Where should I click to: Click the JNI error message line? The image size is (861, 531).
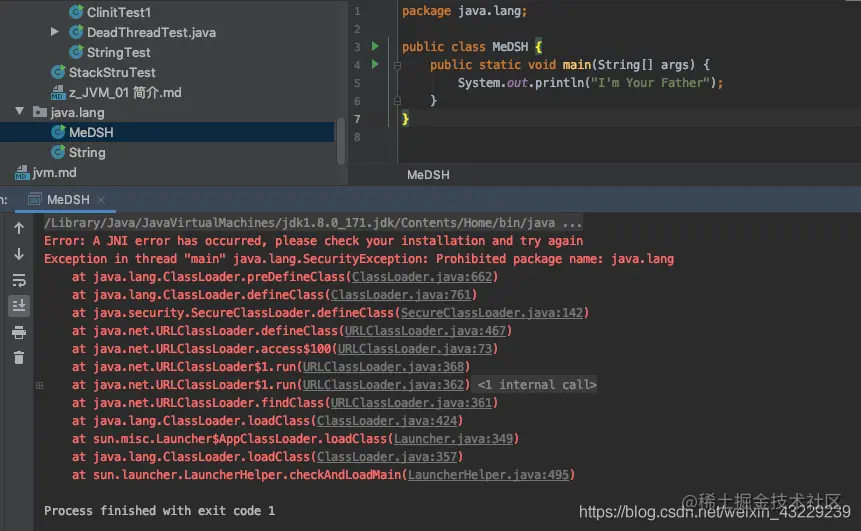point(314,241)
